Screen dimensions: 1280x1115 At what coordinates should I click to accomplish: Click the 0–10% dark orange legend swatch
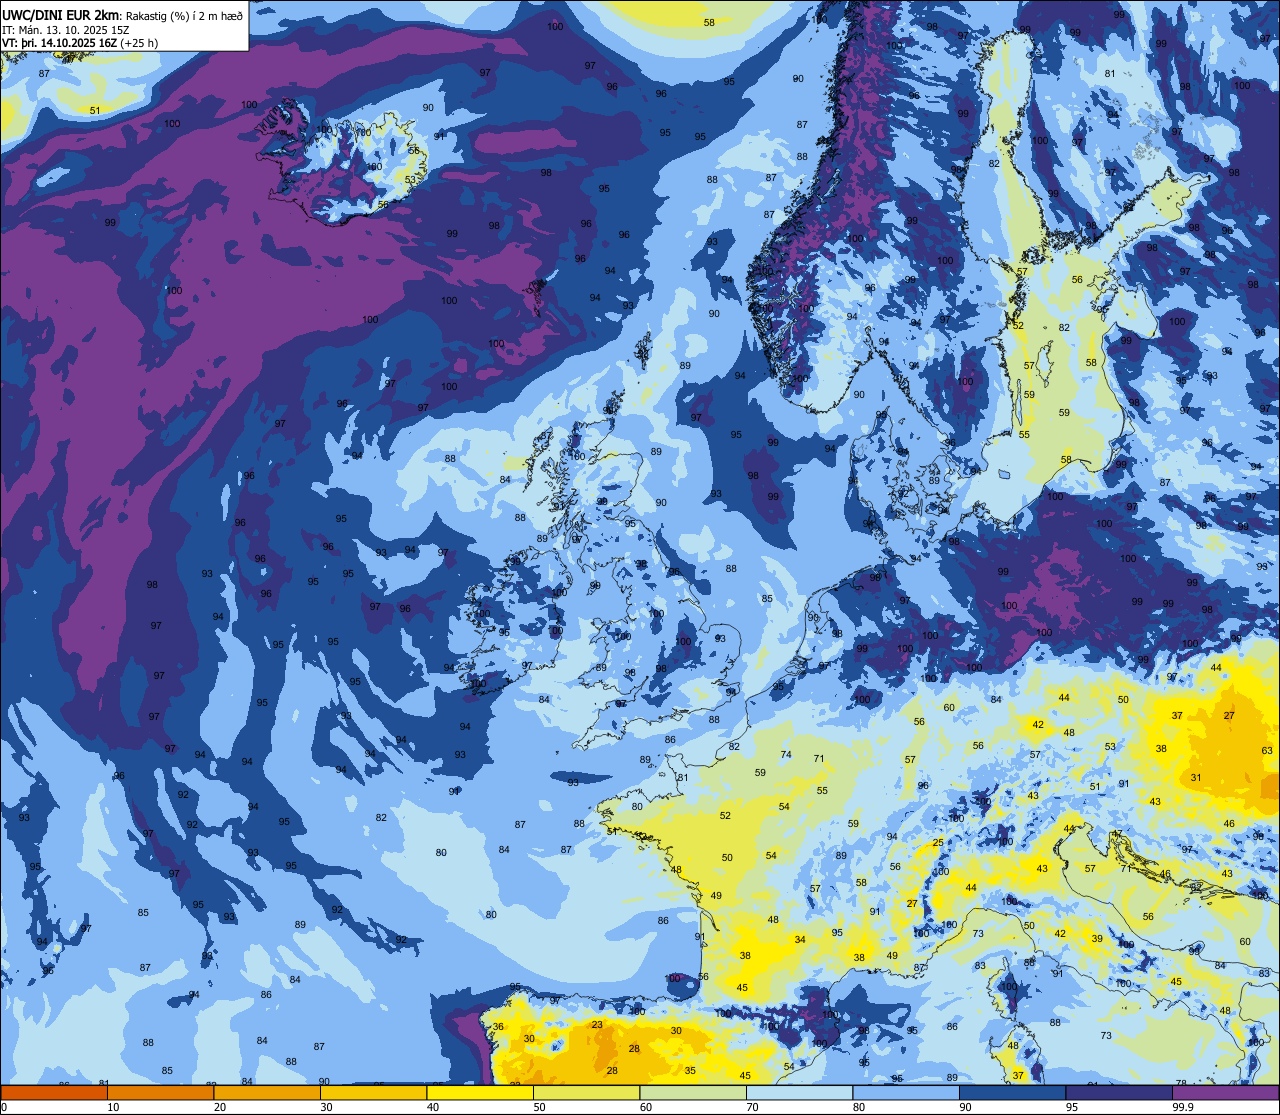(x=54, y=1093)
